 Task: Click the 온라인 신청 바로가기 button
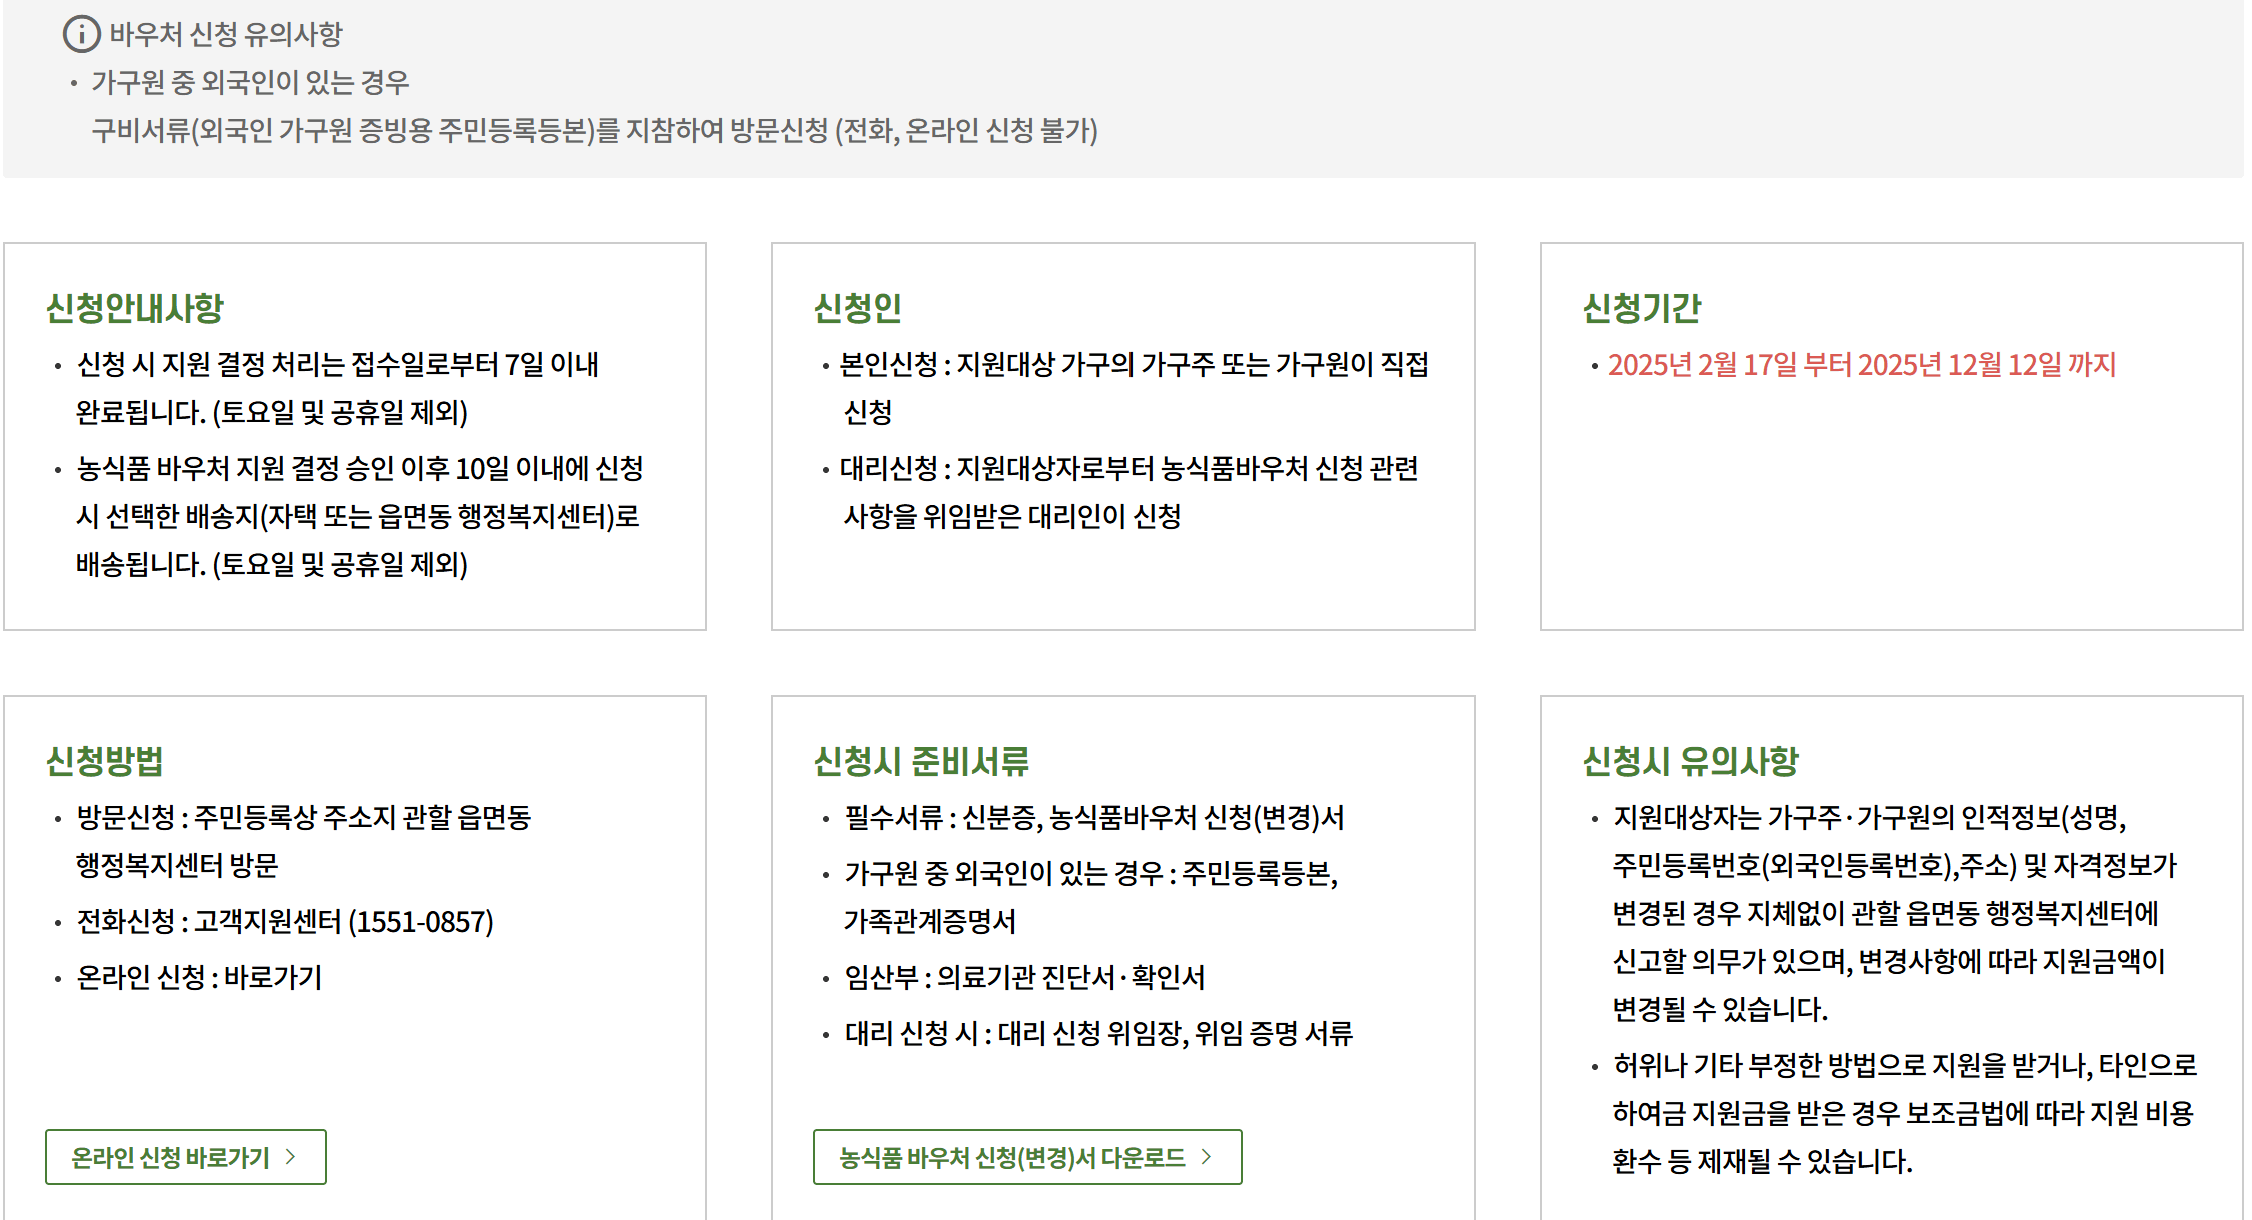(185, 1157)
